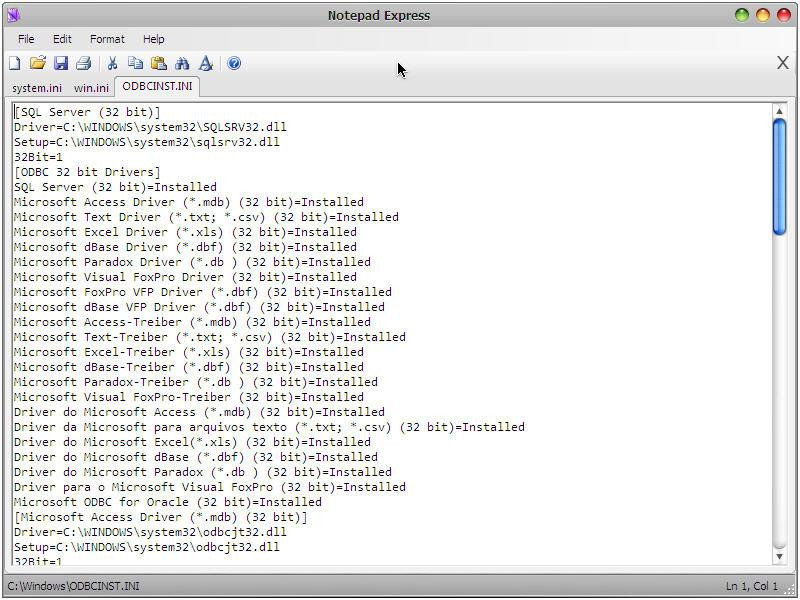Click the 'Microsoft Paradox-Treiber (*.db )' line
This screenshot has width=800, height=600.
pos(196,382)
